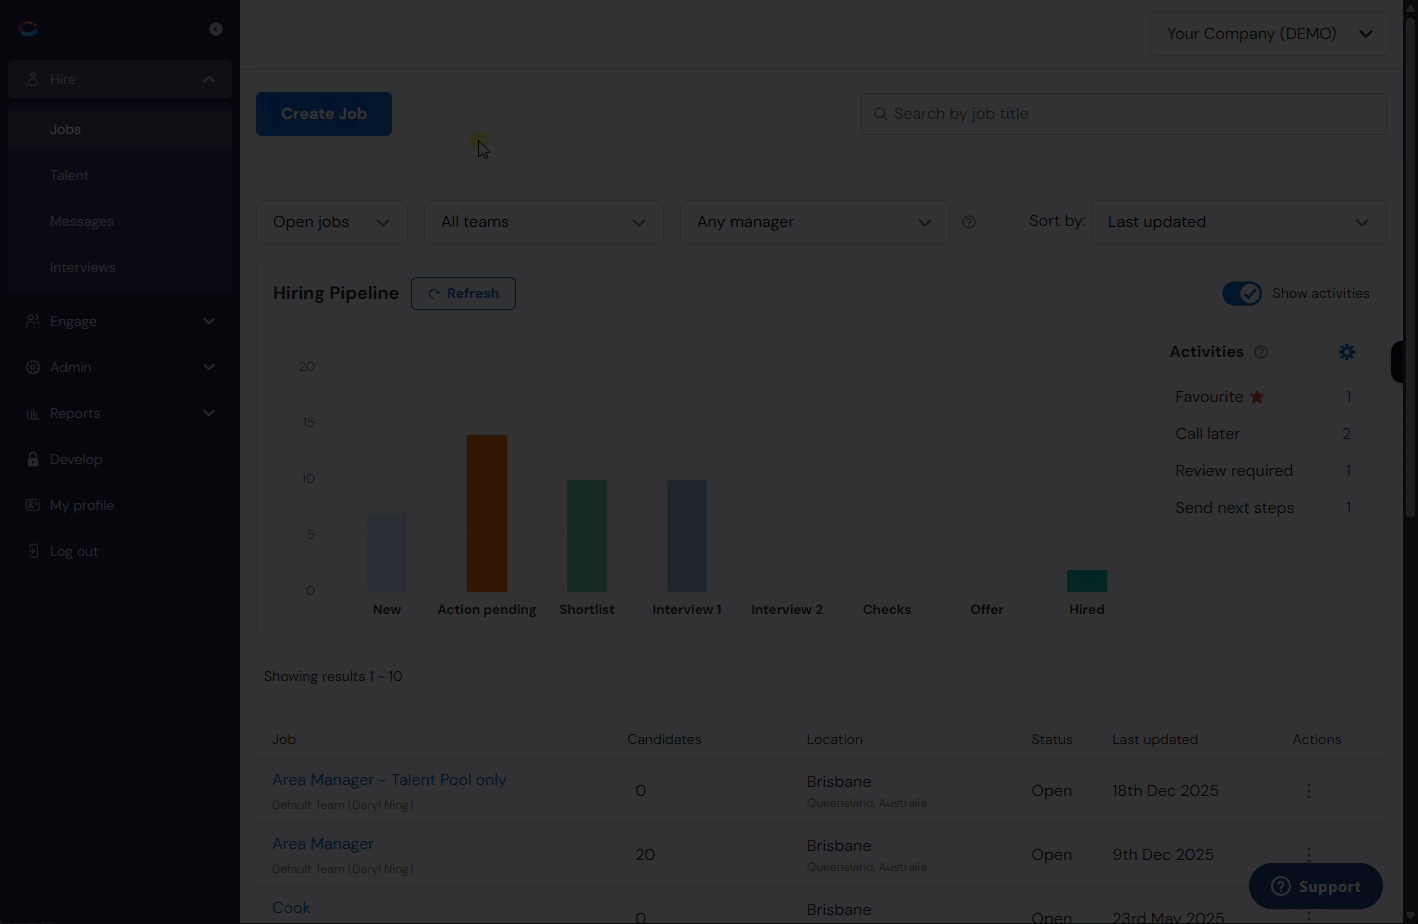Click the Search by job title field

coord(1124,114)
